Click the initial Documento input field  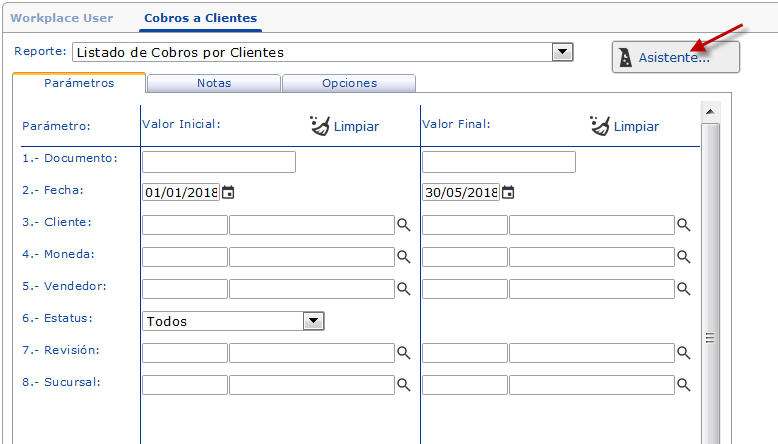coord(219,162)
